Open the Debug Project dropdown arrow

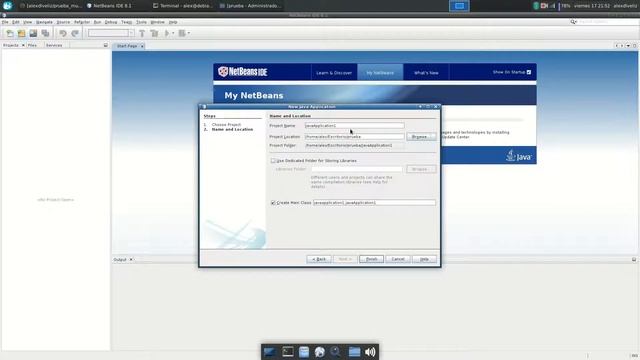[x=189, y=33]
